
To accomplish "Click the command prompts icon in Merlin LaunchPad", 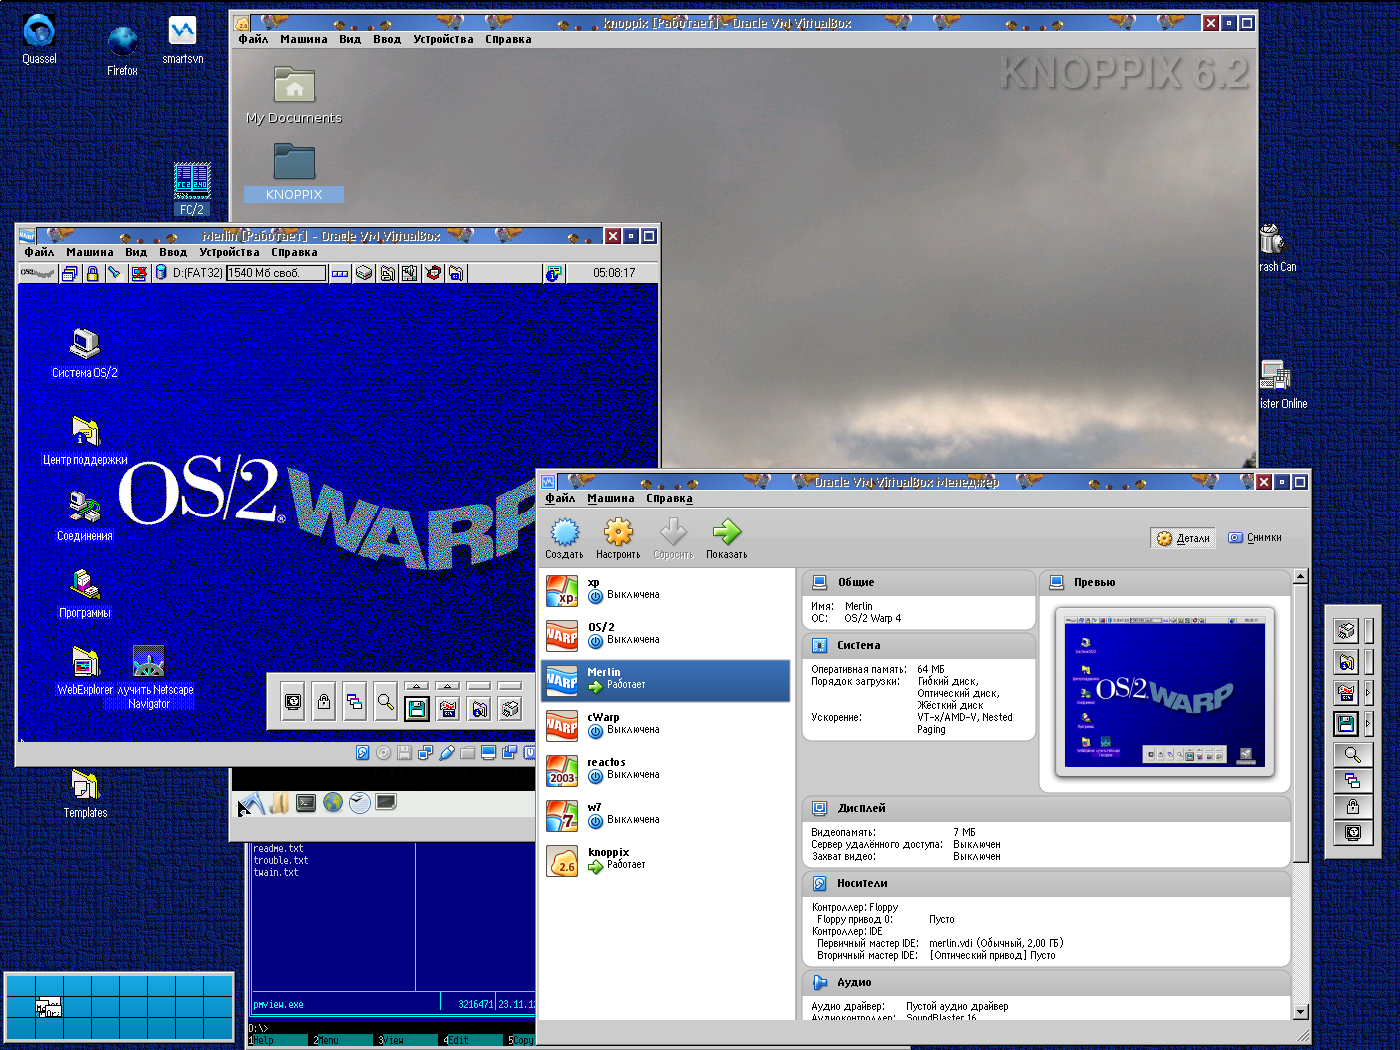I will [x=448, y=708].
